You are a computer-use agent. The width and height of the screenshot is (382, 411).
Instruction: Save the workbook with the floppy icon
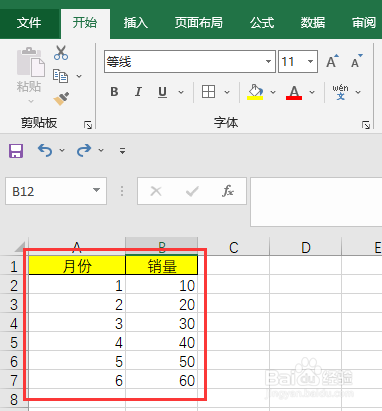[16, 151]
